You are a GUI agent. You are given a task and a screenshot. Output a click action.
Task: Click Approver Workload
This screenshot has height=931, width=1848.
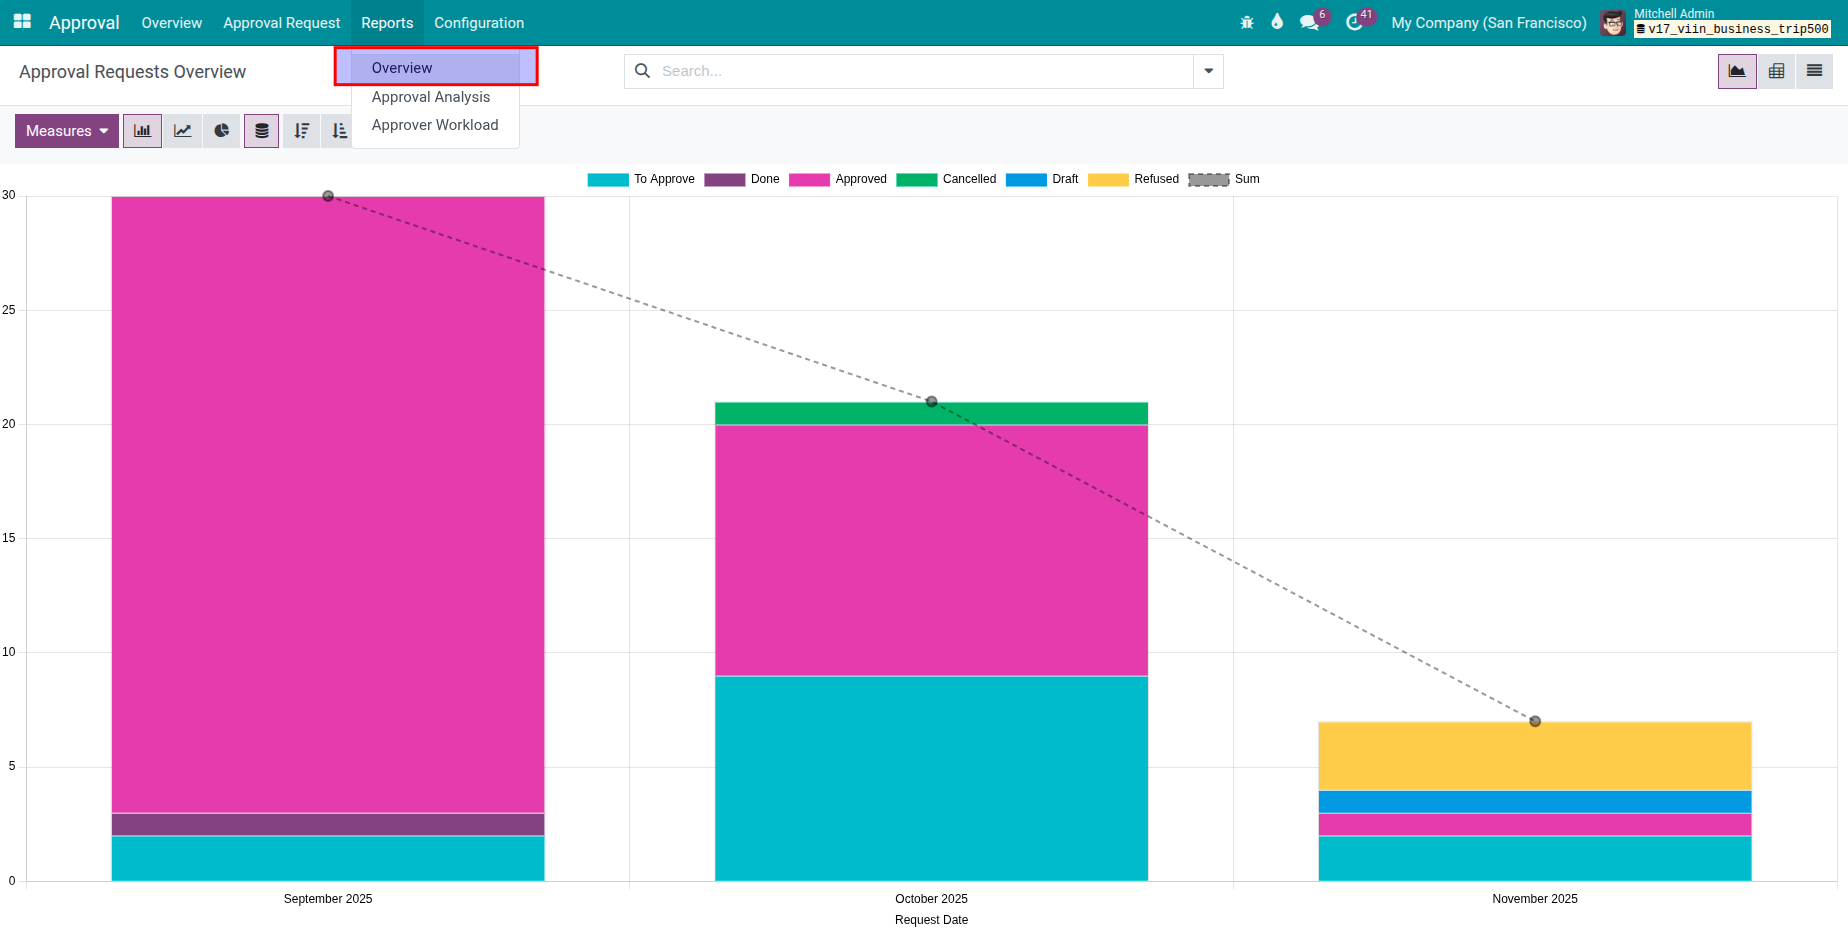435,124
